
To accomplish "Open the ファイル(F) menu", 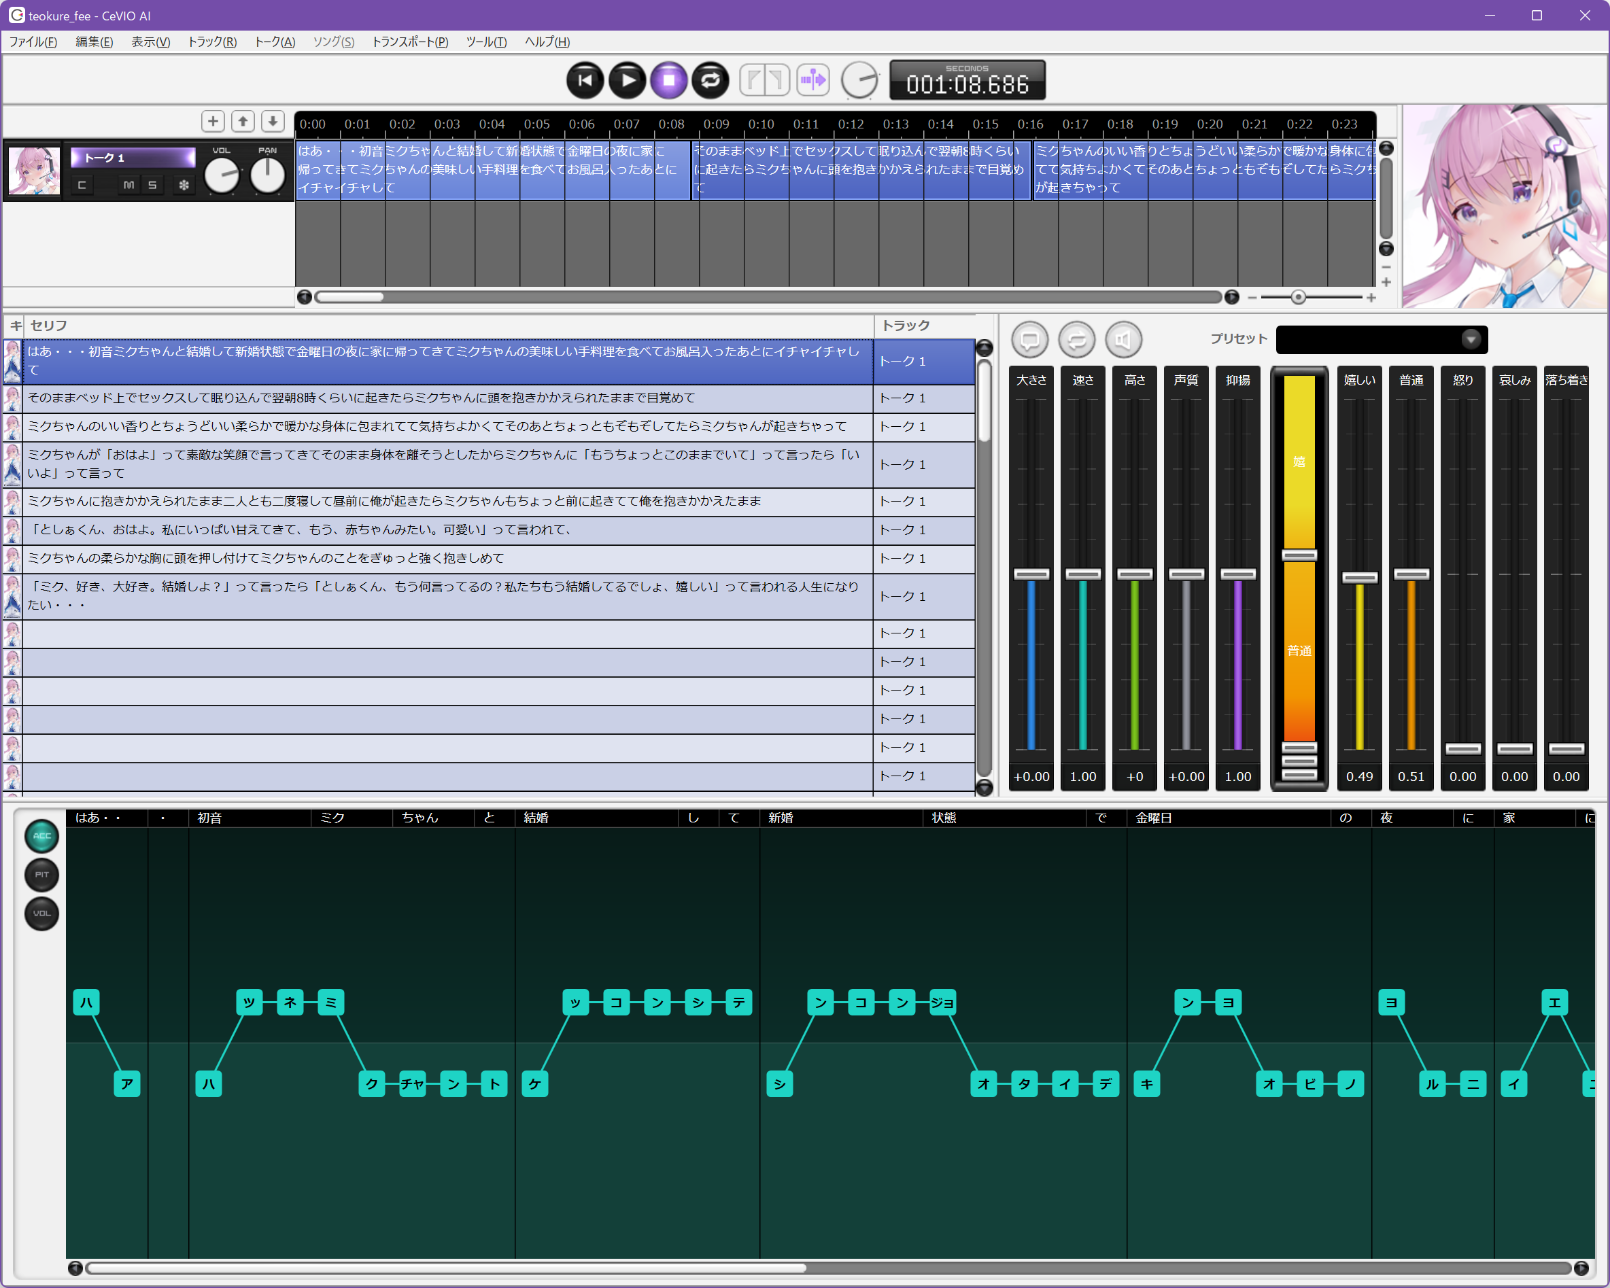I will click(33, 42).
